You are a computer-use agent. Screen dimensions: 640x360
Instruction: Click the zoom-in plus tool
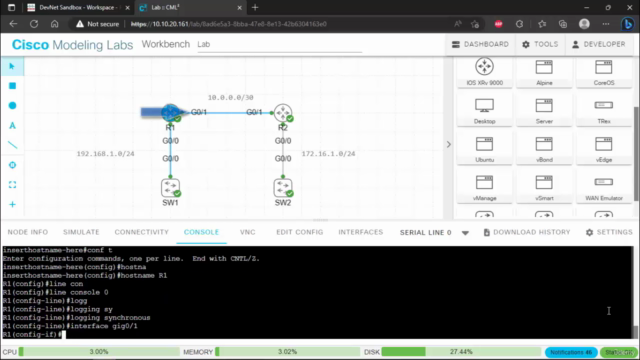(x=12, y=204)
